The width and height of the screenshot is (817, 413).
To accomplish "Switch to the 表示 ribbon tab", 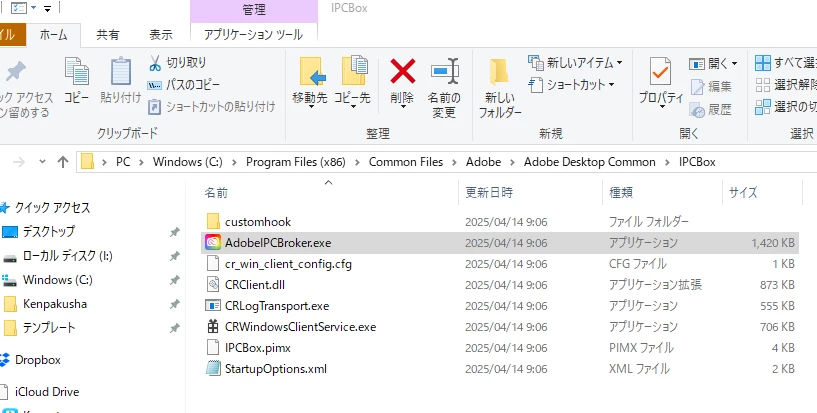I will [x=160, y=35].
